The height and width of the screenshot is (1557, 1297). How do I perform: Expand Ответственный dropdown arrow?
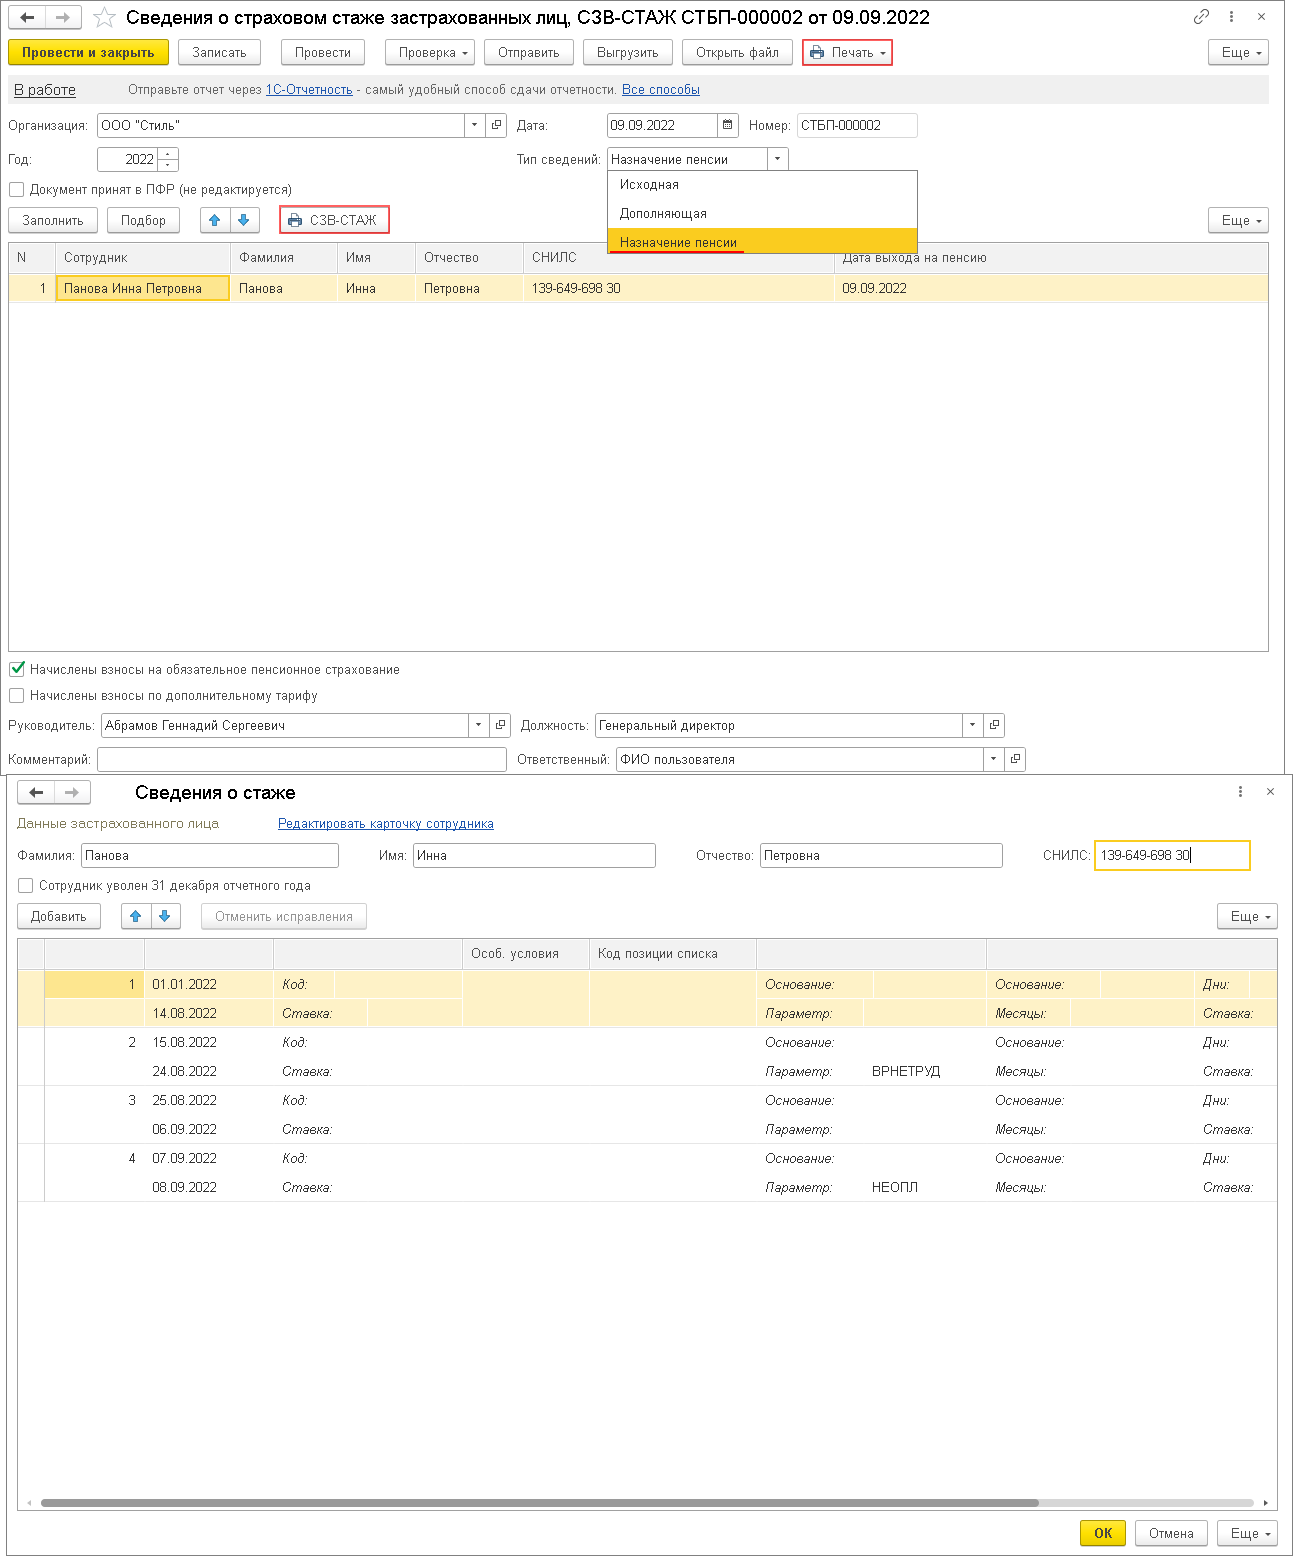pos(993,759)
